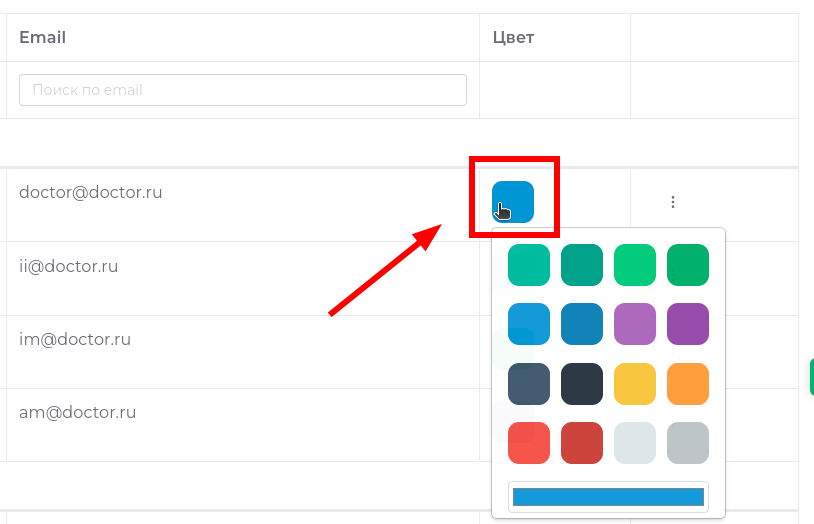
Task: Type in the email search field
Action: (x=243, y=90)
